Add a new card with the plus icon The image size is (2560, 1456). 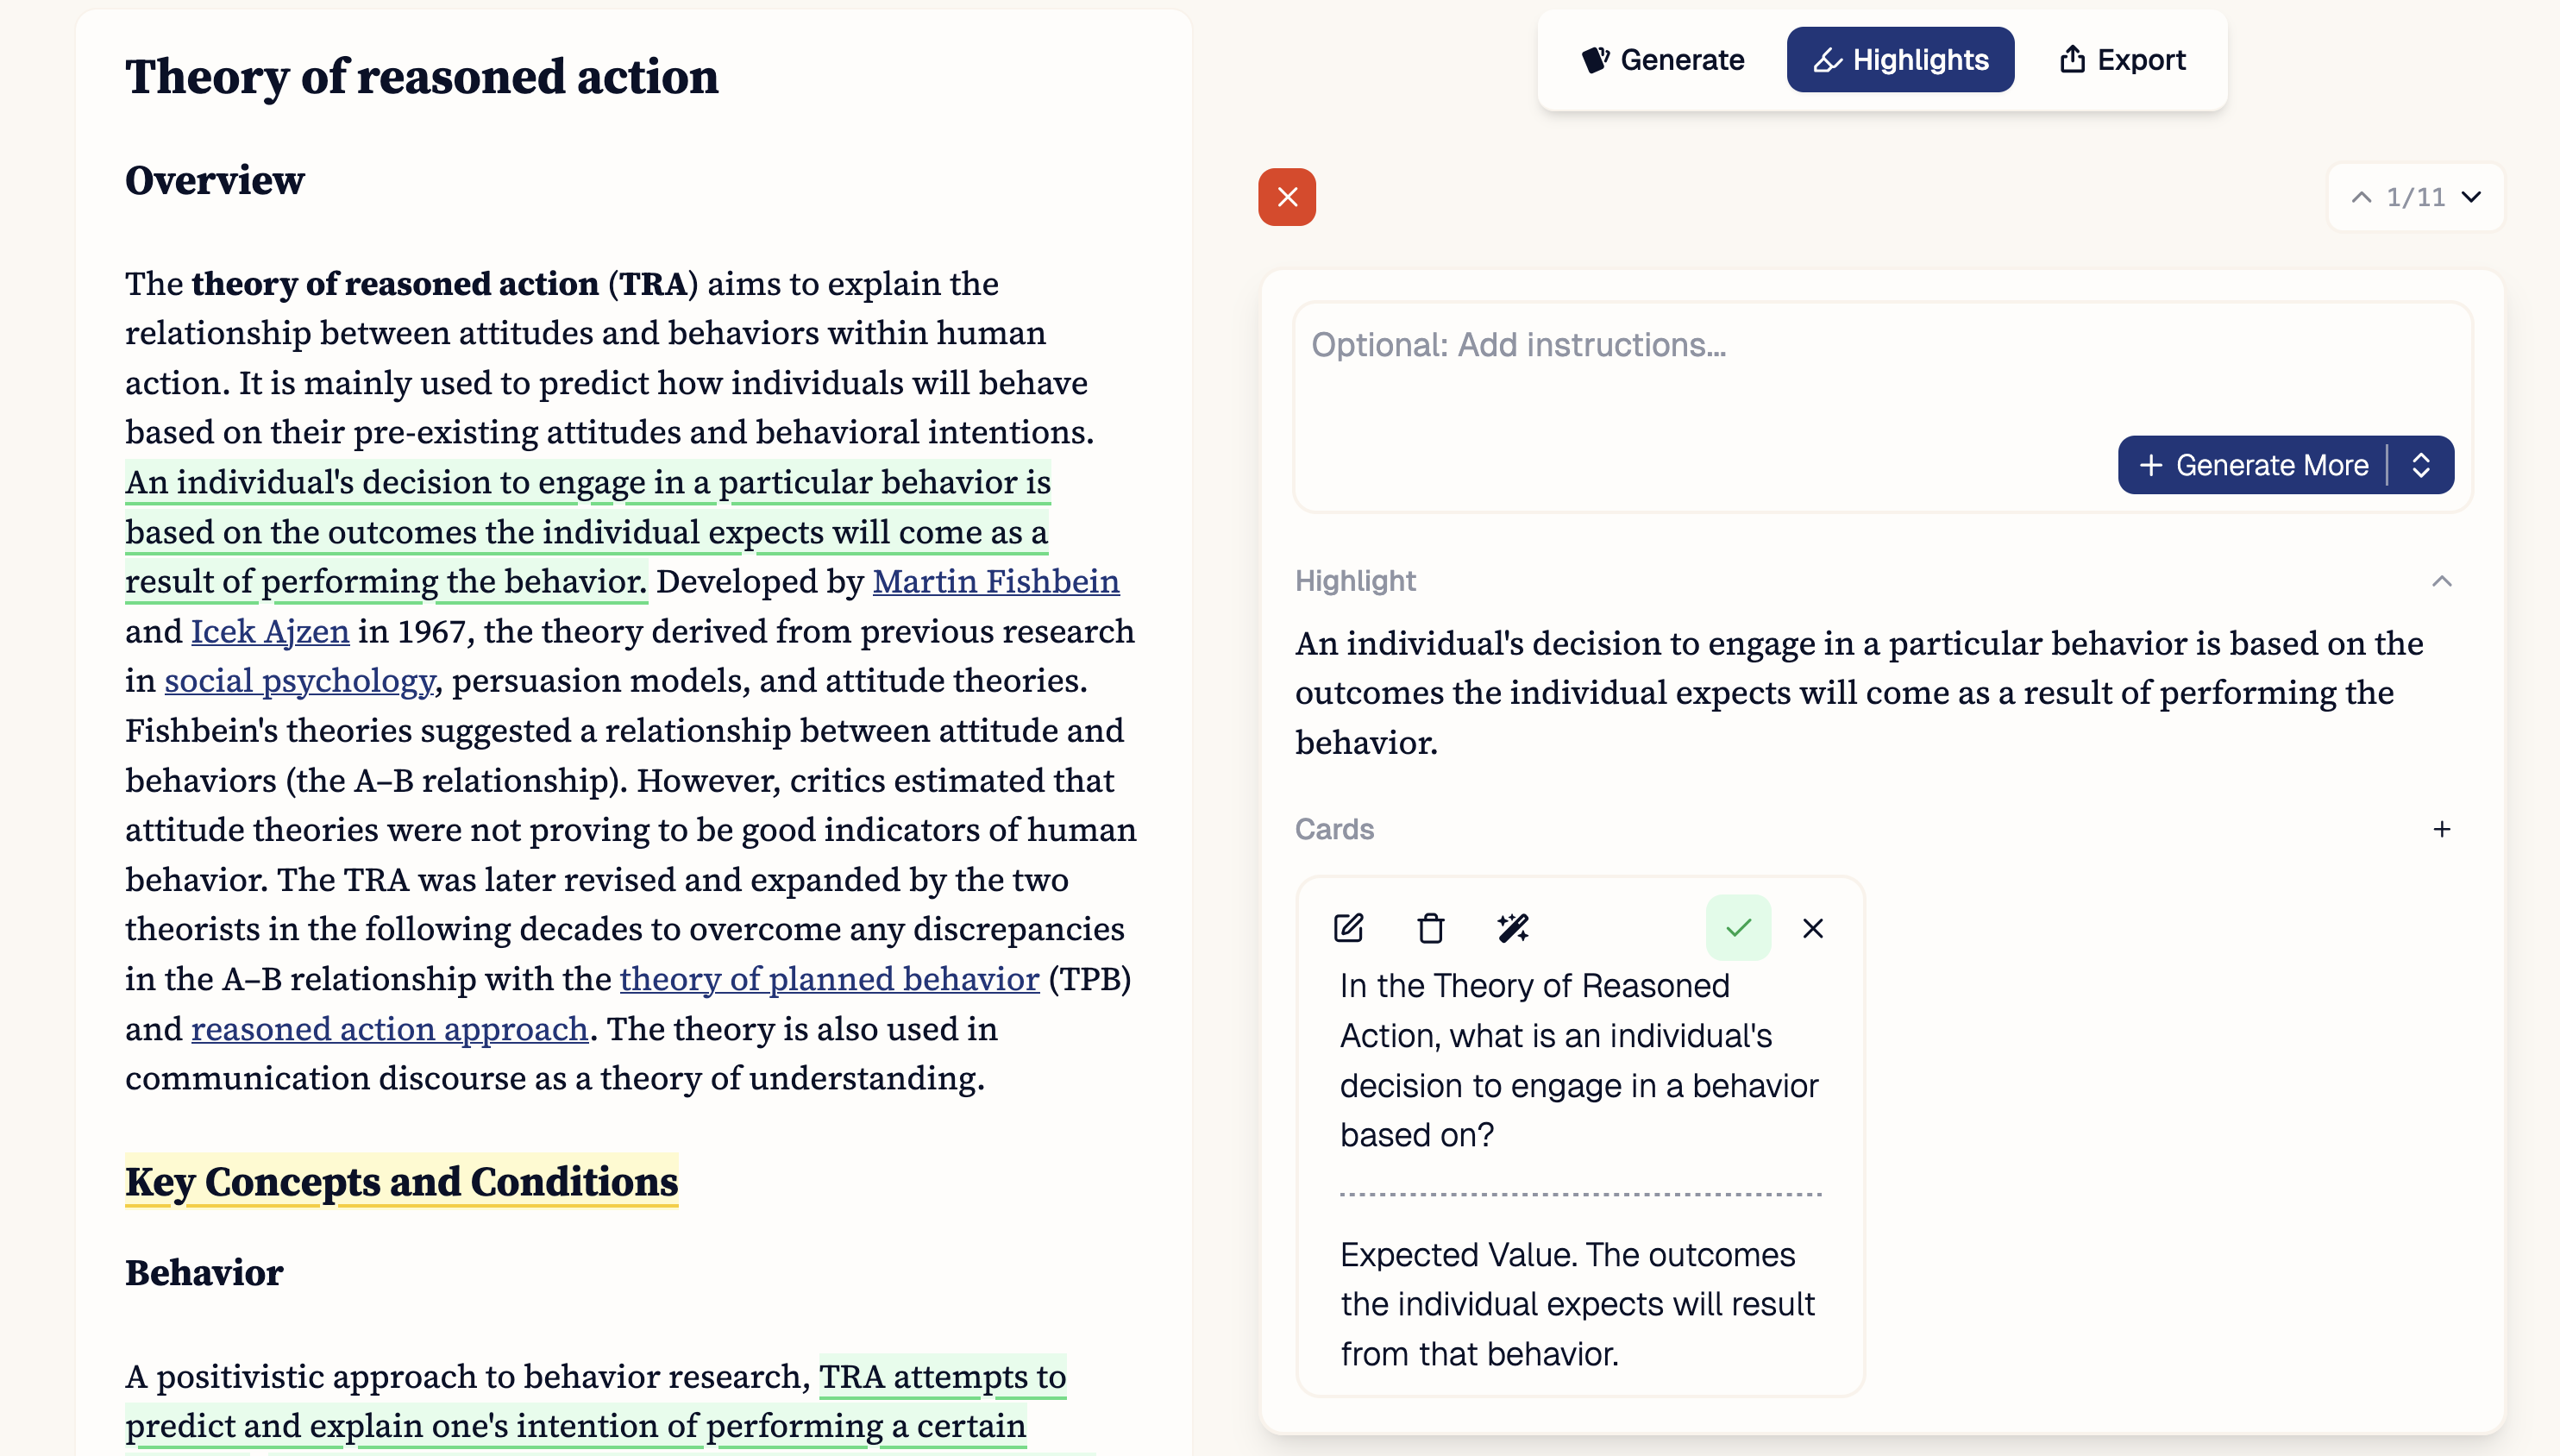point(2442,829)
